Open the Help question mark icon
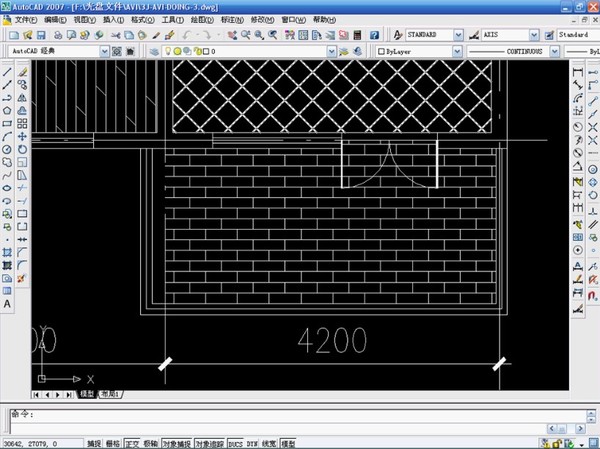Image resolution: width=600 pixels, height=449 pixels. click(374, 35)
